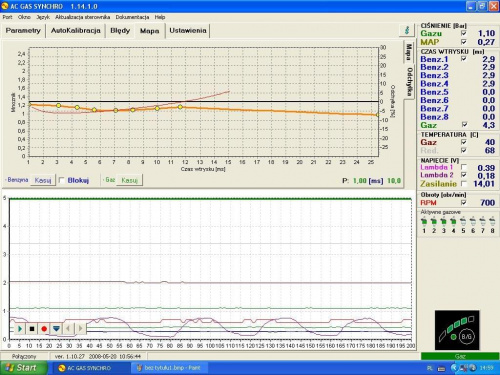This screenshot has width=500, height=375.
Task: Click the Zasilanie value 14,01
Action: coord(484,183)
